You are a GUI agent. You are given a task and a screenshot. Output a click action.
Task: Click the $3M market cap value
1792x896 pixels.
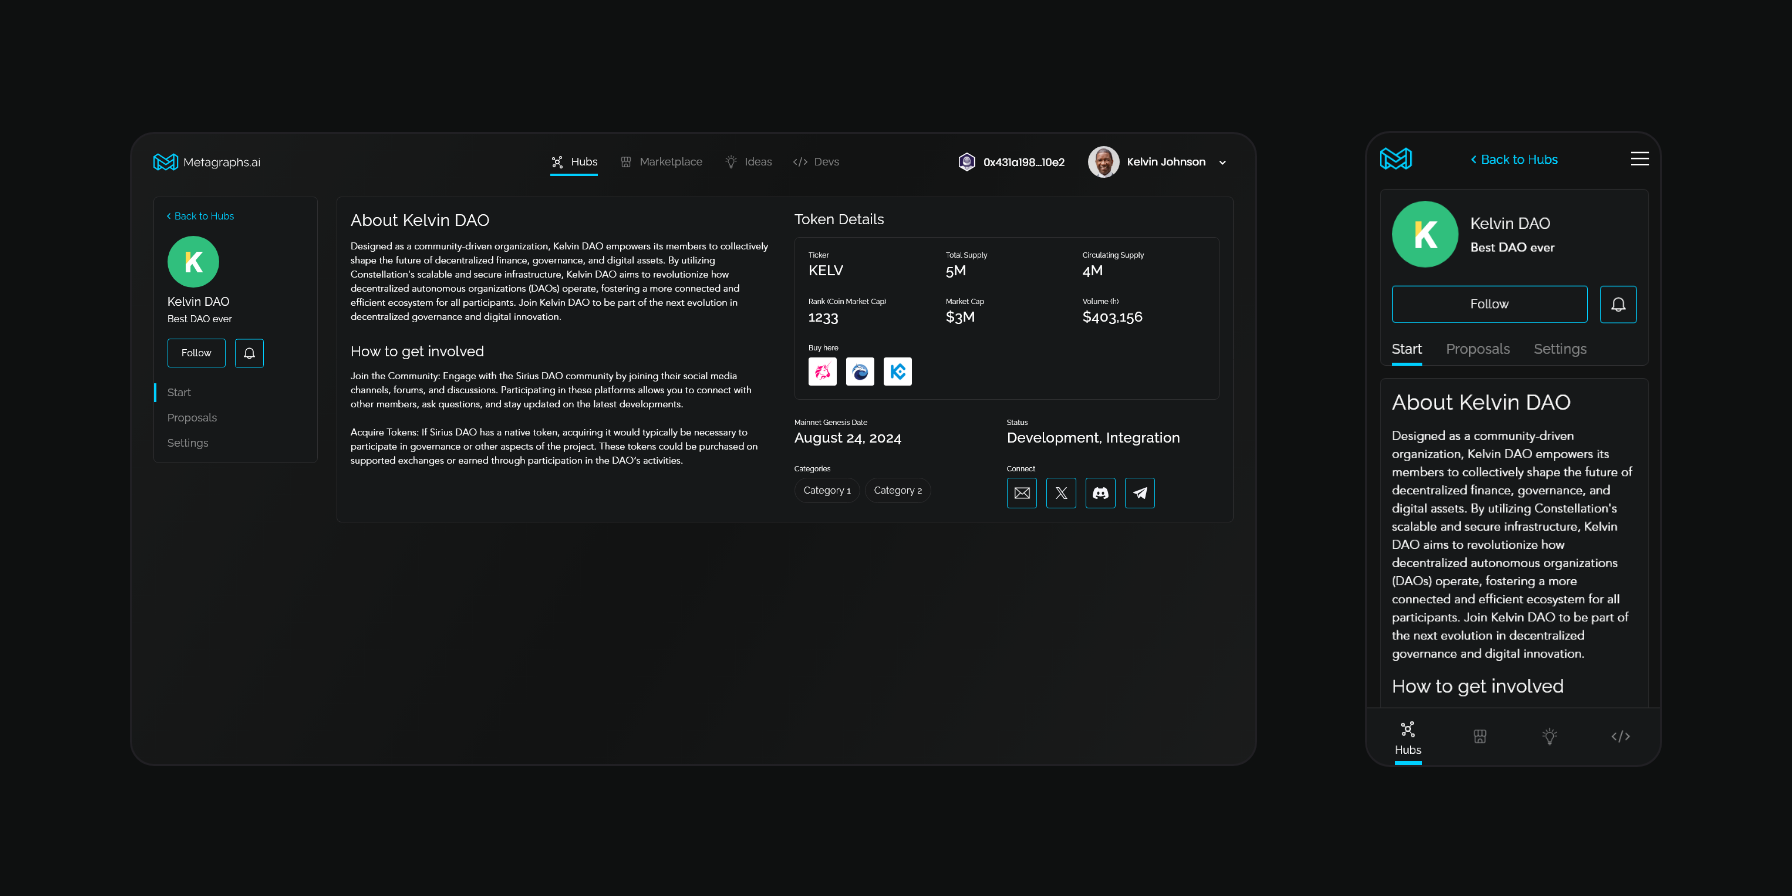(960, 317)
